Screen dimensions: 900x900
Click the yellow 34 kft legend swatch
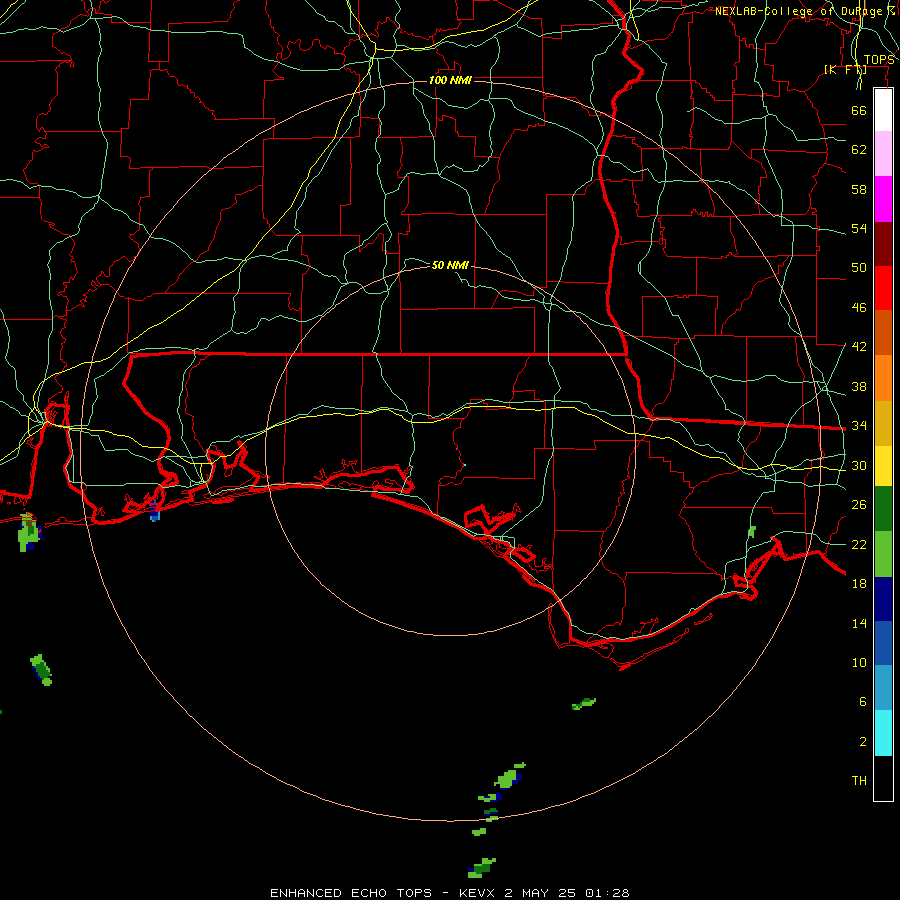pos(883,466)
